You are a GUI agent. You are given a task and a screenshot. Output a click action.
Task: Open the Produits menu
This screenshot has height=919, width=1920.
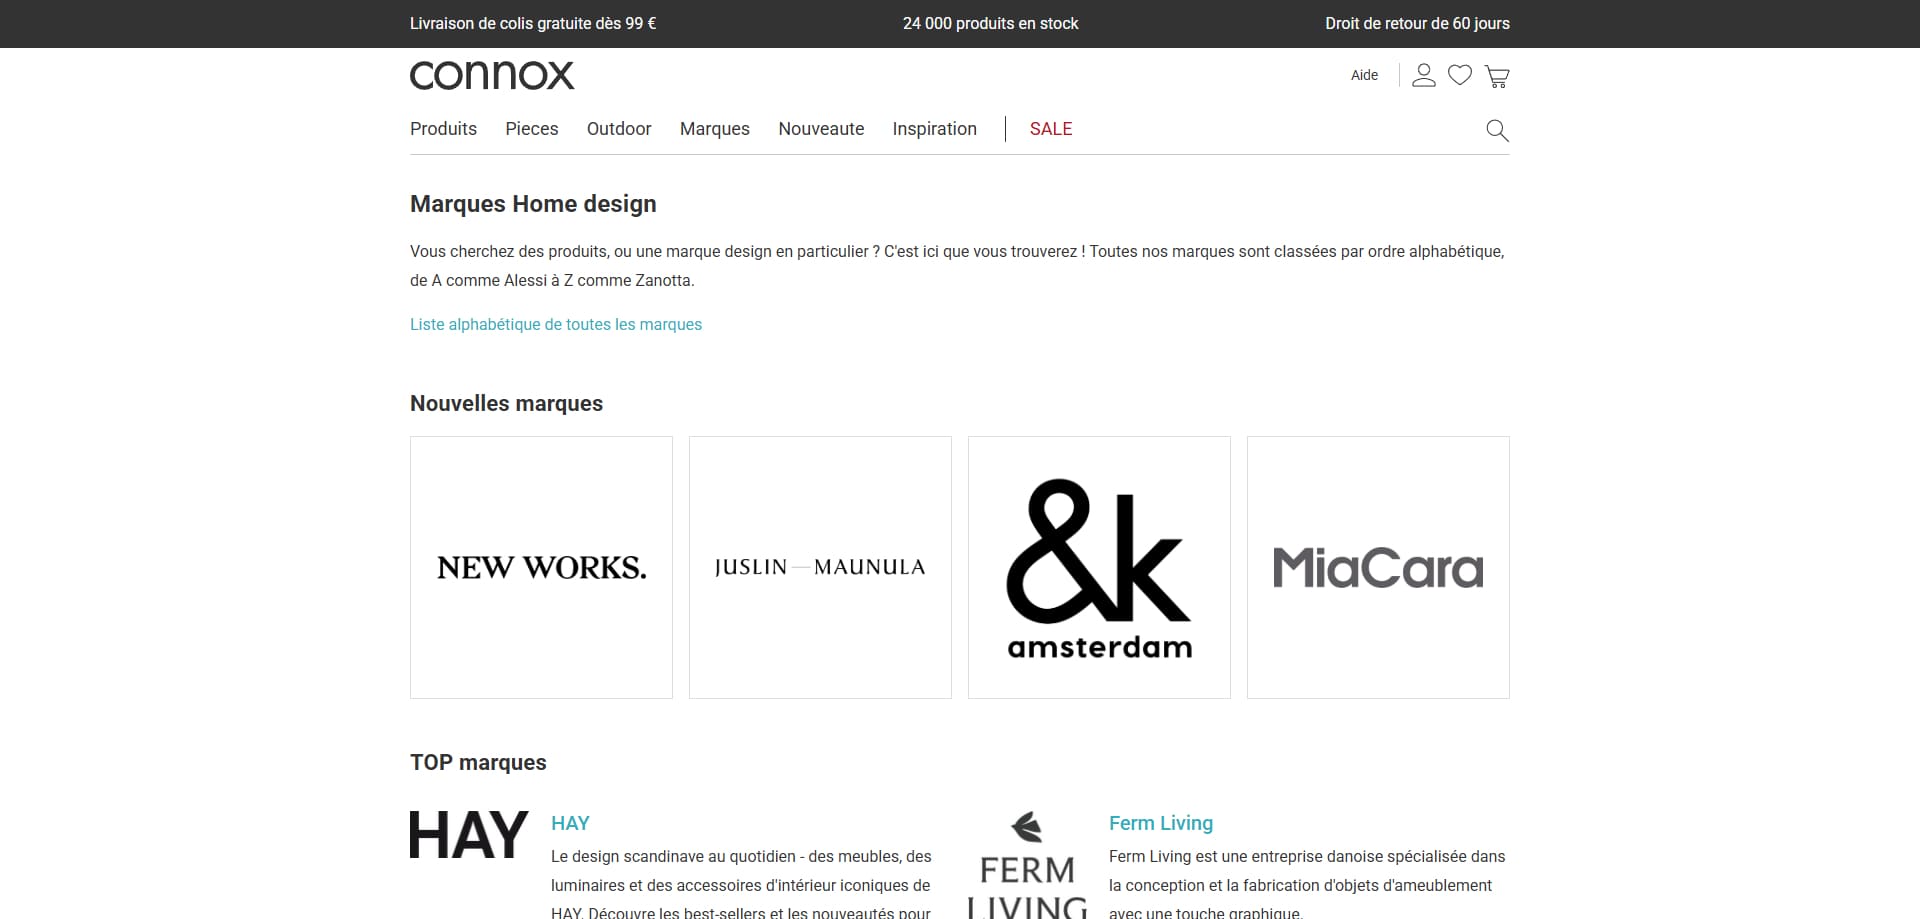click(443, 129)
